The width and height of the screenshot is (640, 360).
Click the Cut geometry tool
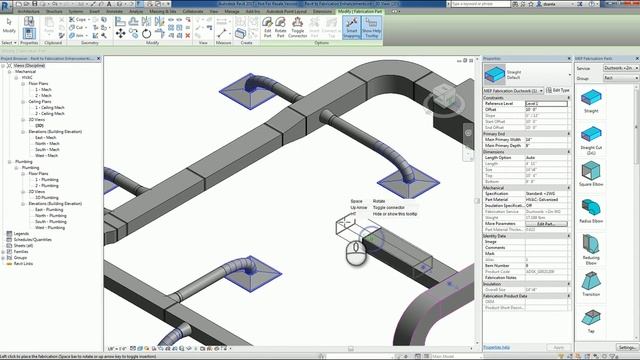pos(77,27)
